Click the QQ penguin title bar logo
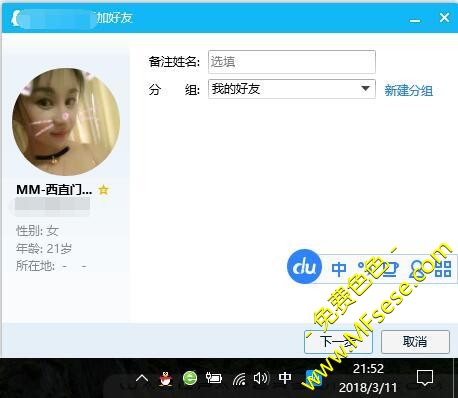The width and height of the screenshot is (458, 398). coord(16,18)
